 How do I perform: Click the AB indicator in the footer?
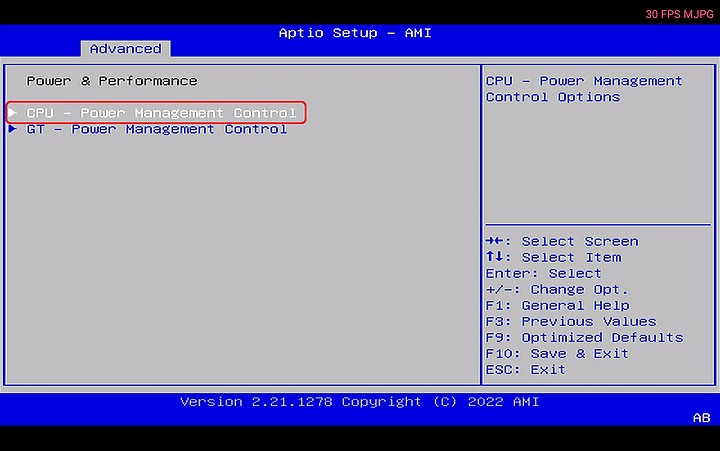click(702, 417)
